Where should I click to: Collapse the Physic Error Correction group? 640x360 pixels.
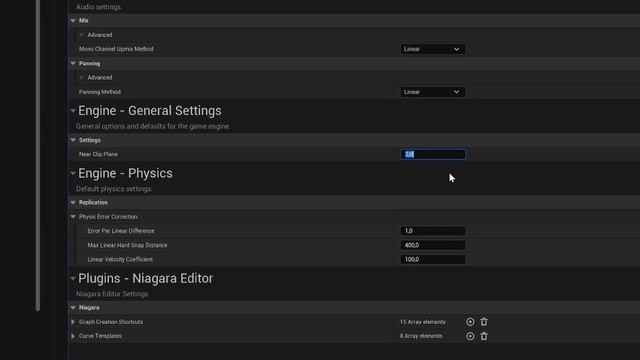73,216
